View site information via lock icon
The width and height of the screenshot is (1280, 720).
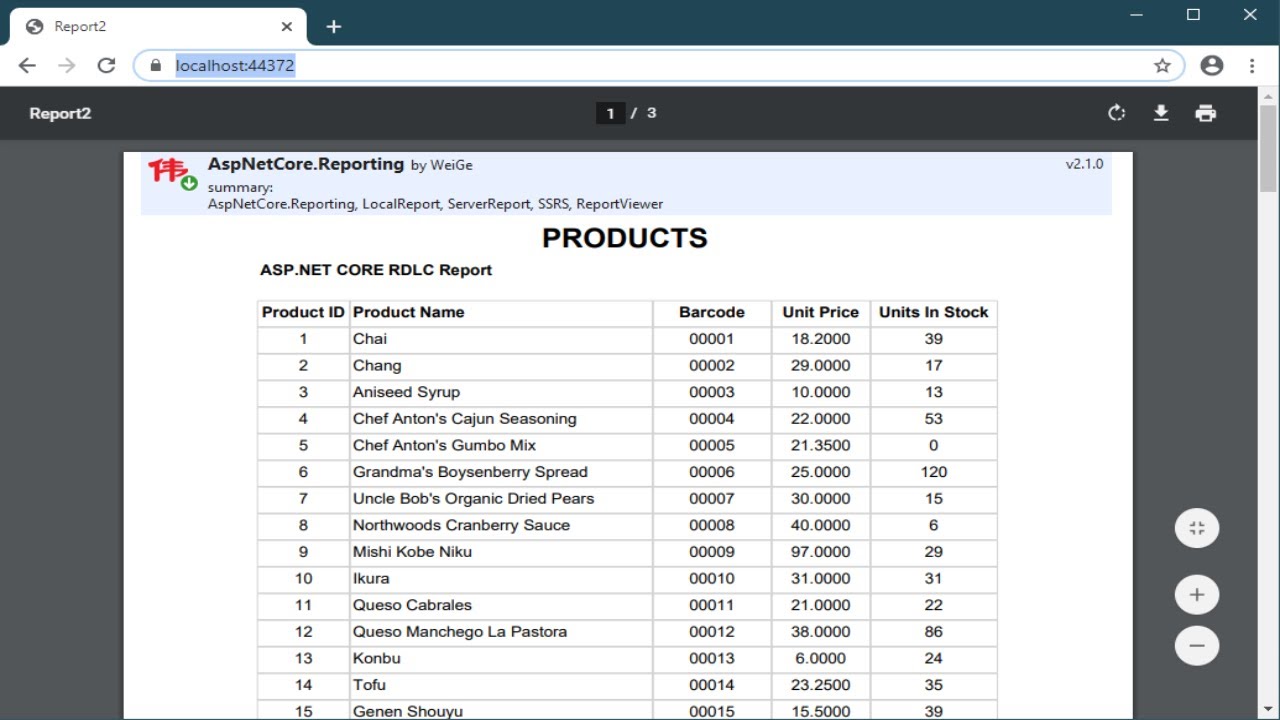pyautogui.click(x=155, y=66)
